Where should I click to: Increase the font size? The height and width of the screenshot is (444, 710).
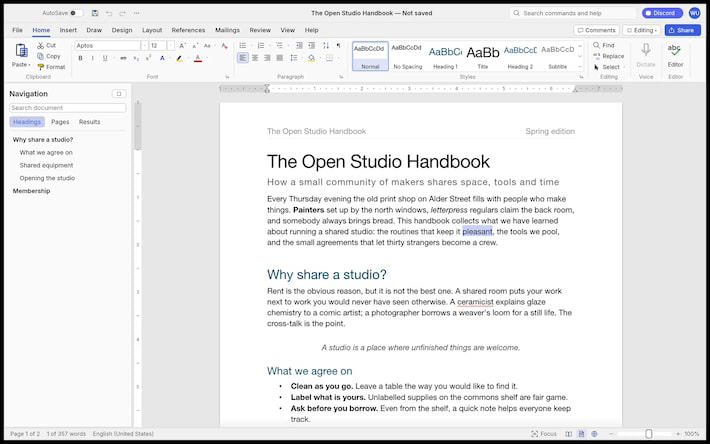click(182, 46)
